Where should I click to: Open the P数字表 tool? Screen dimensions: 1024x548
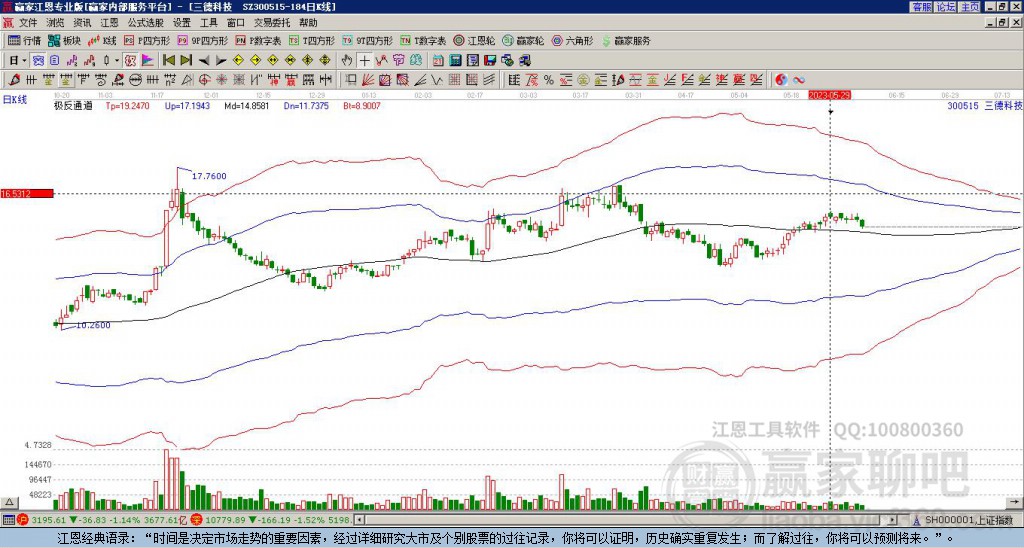click(x=259, y=40)
